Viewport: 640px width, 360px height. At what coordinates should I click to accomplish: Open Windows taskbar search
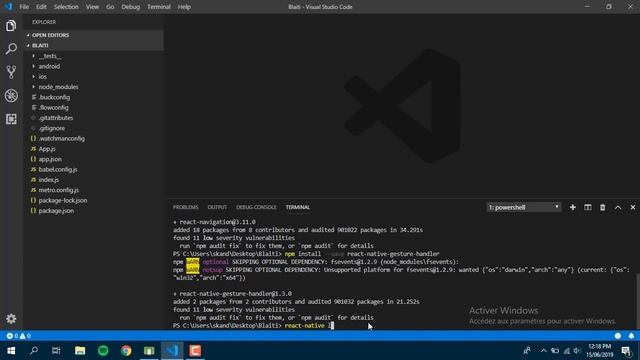click(x=34, y=351)
